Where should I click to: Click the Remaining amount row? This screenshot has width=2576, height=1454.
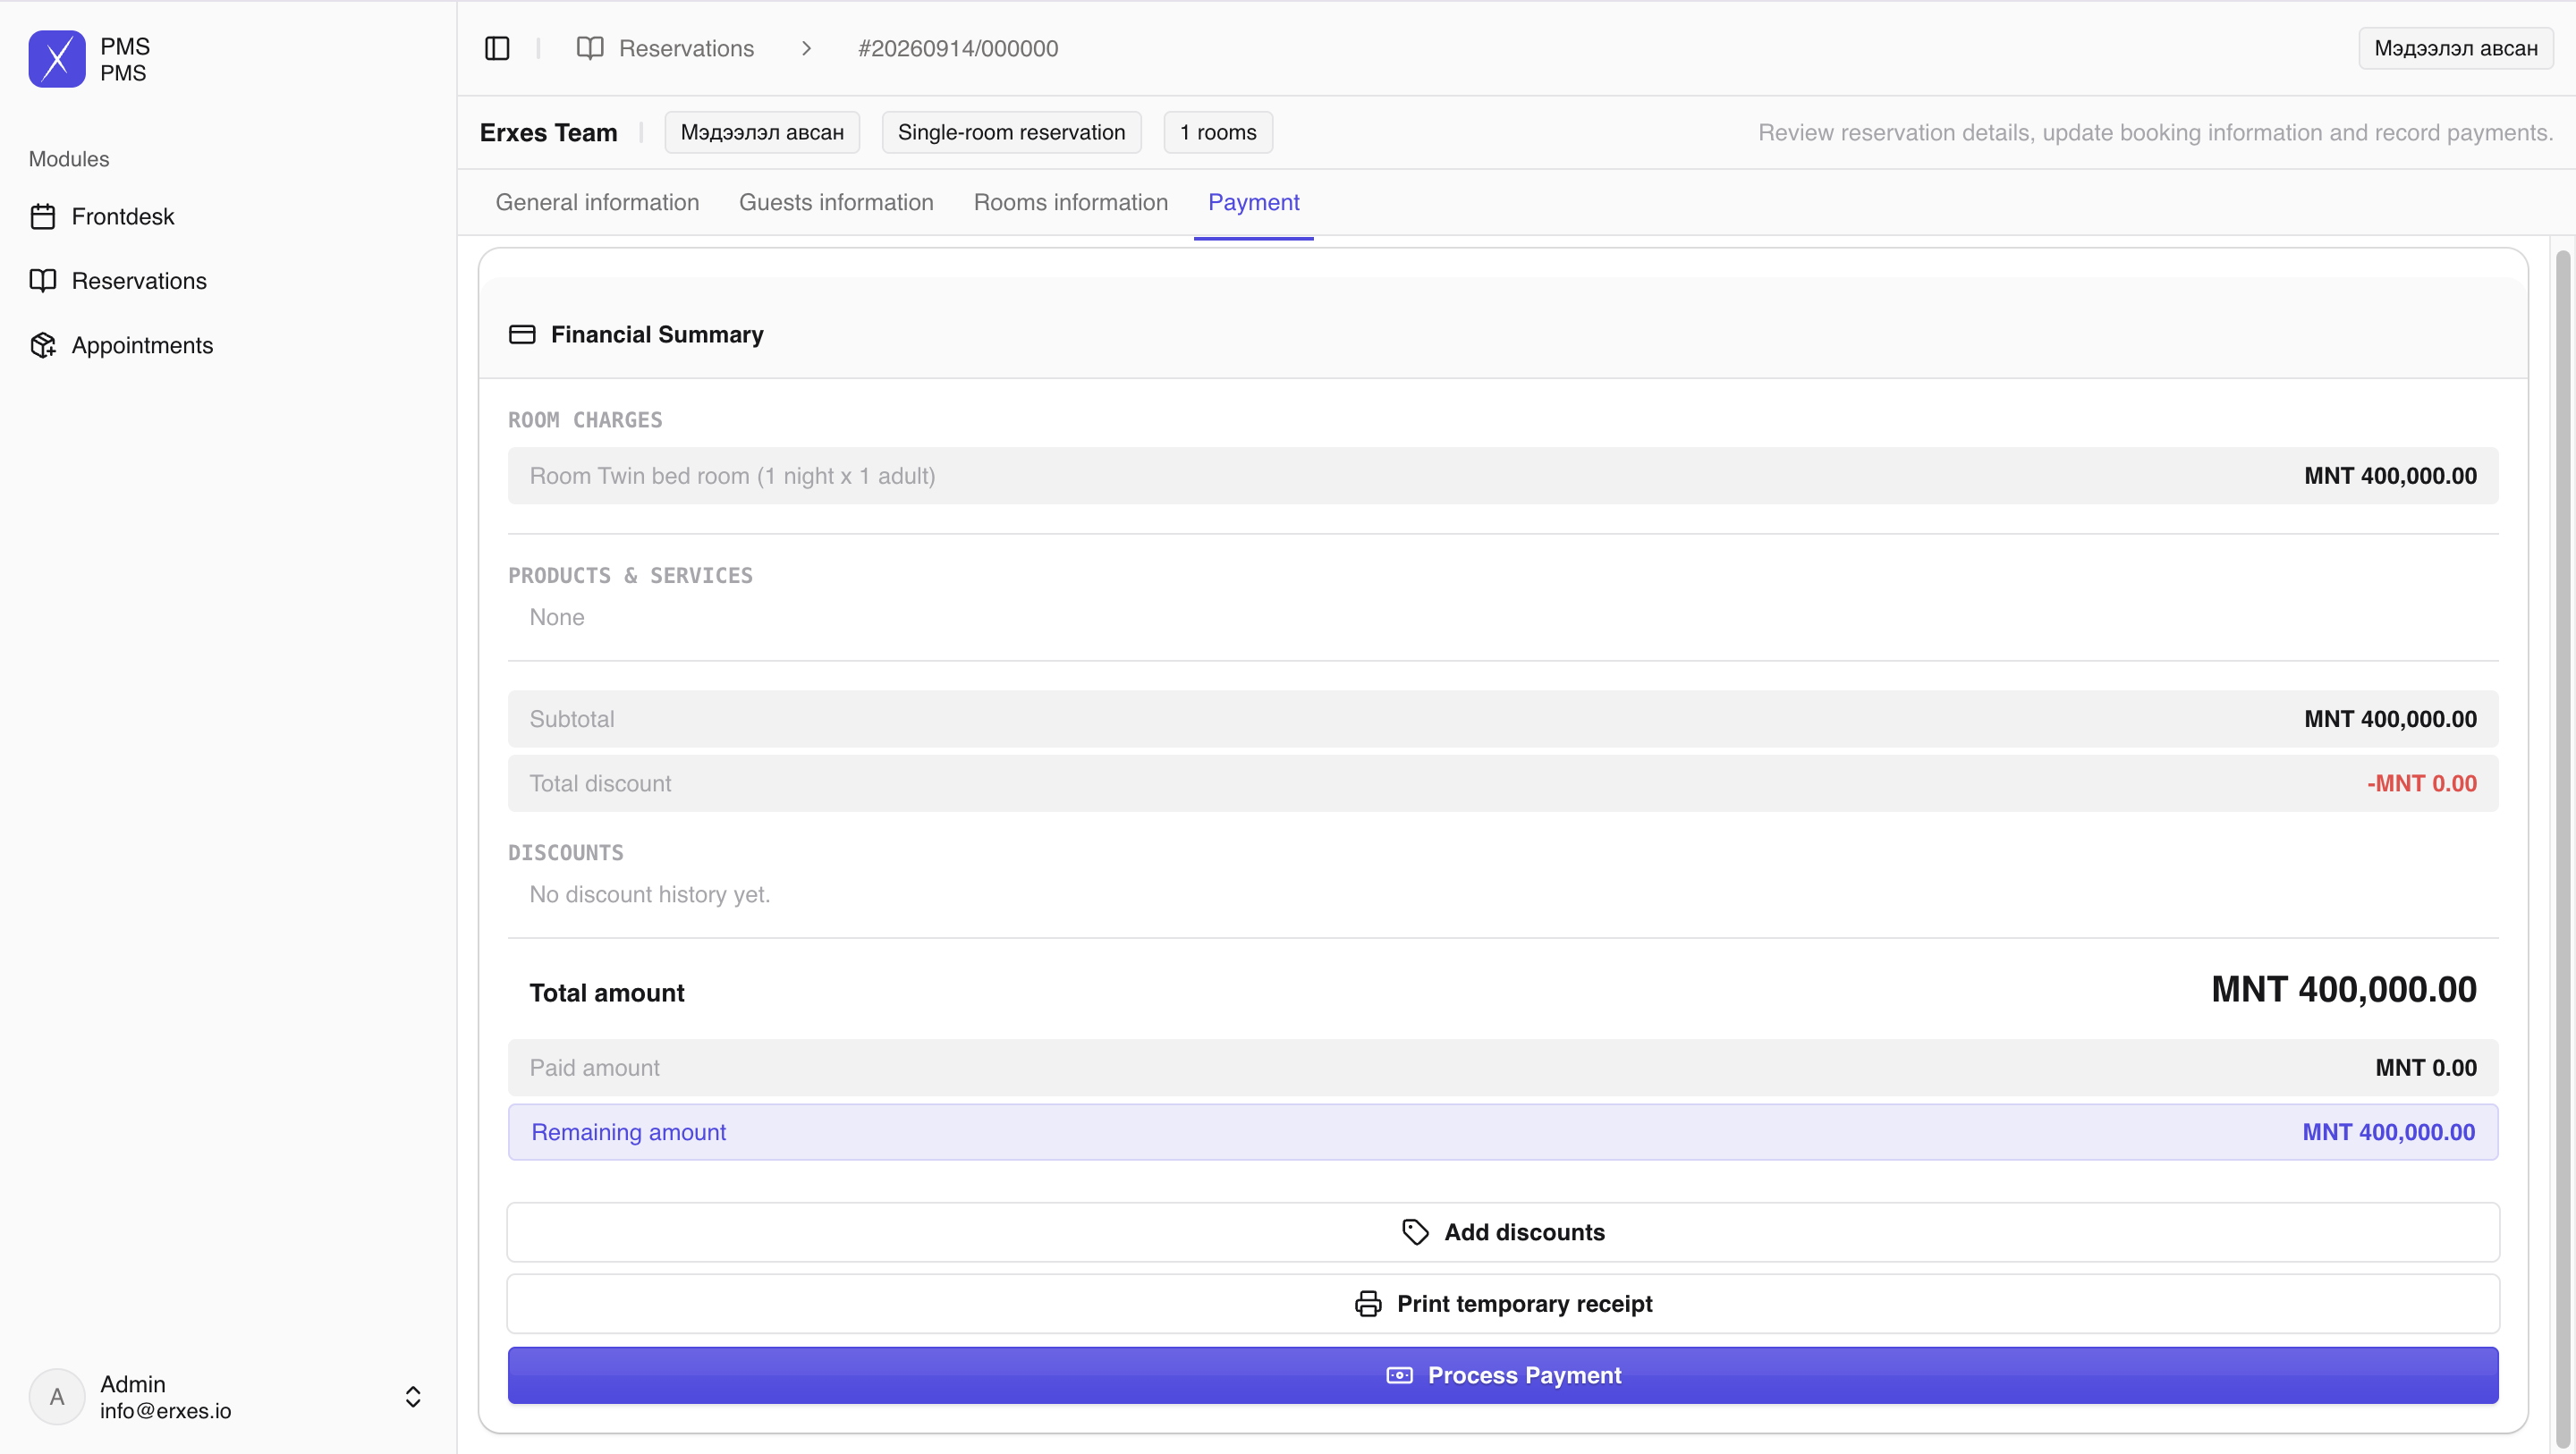(1503, 1132)
